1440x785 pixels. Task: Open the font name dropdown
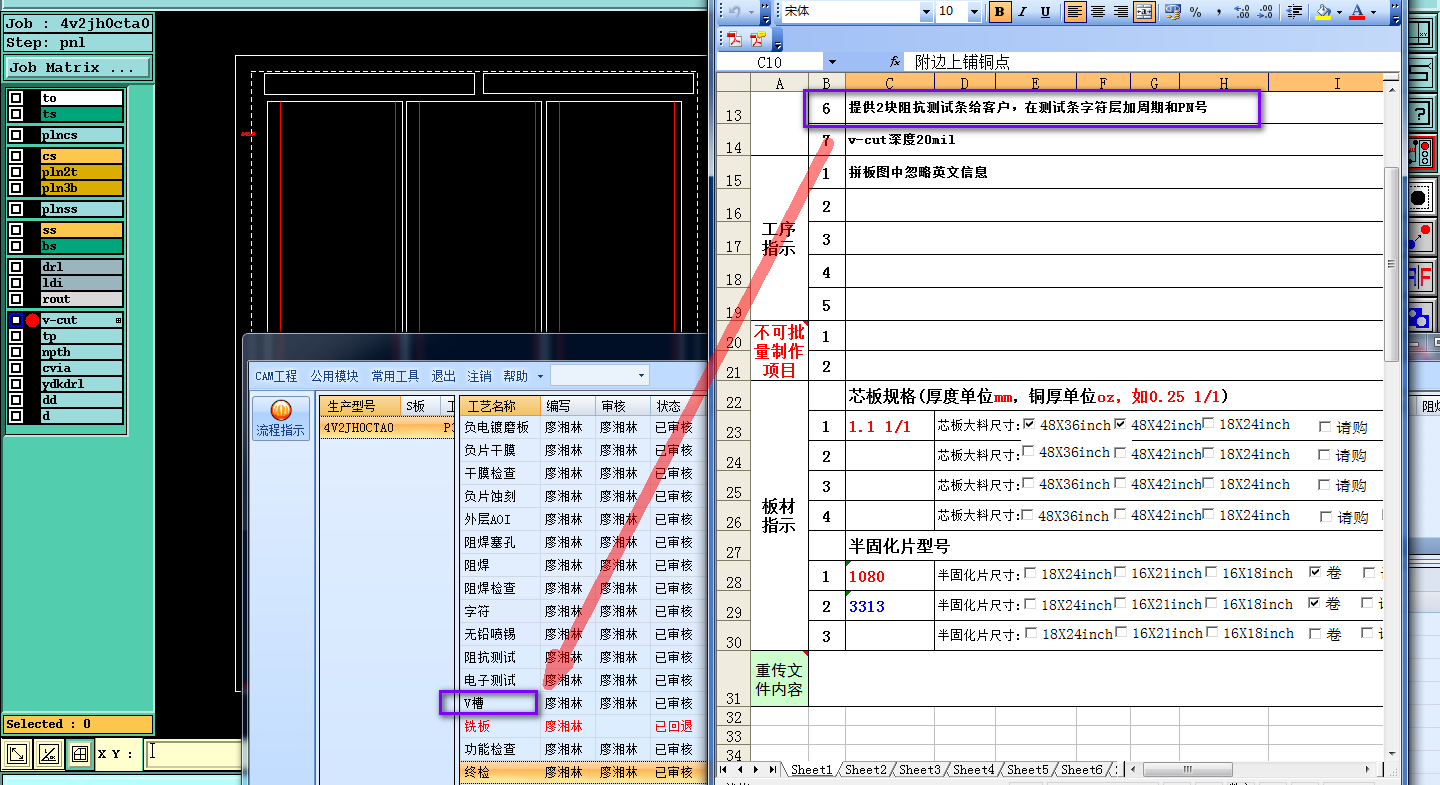925,12
